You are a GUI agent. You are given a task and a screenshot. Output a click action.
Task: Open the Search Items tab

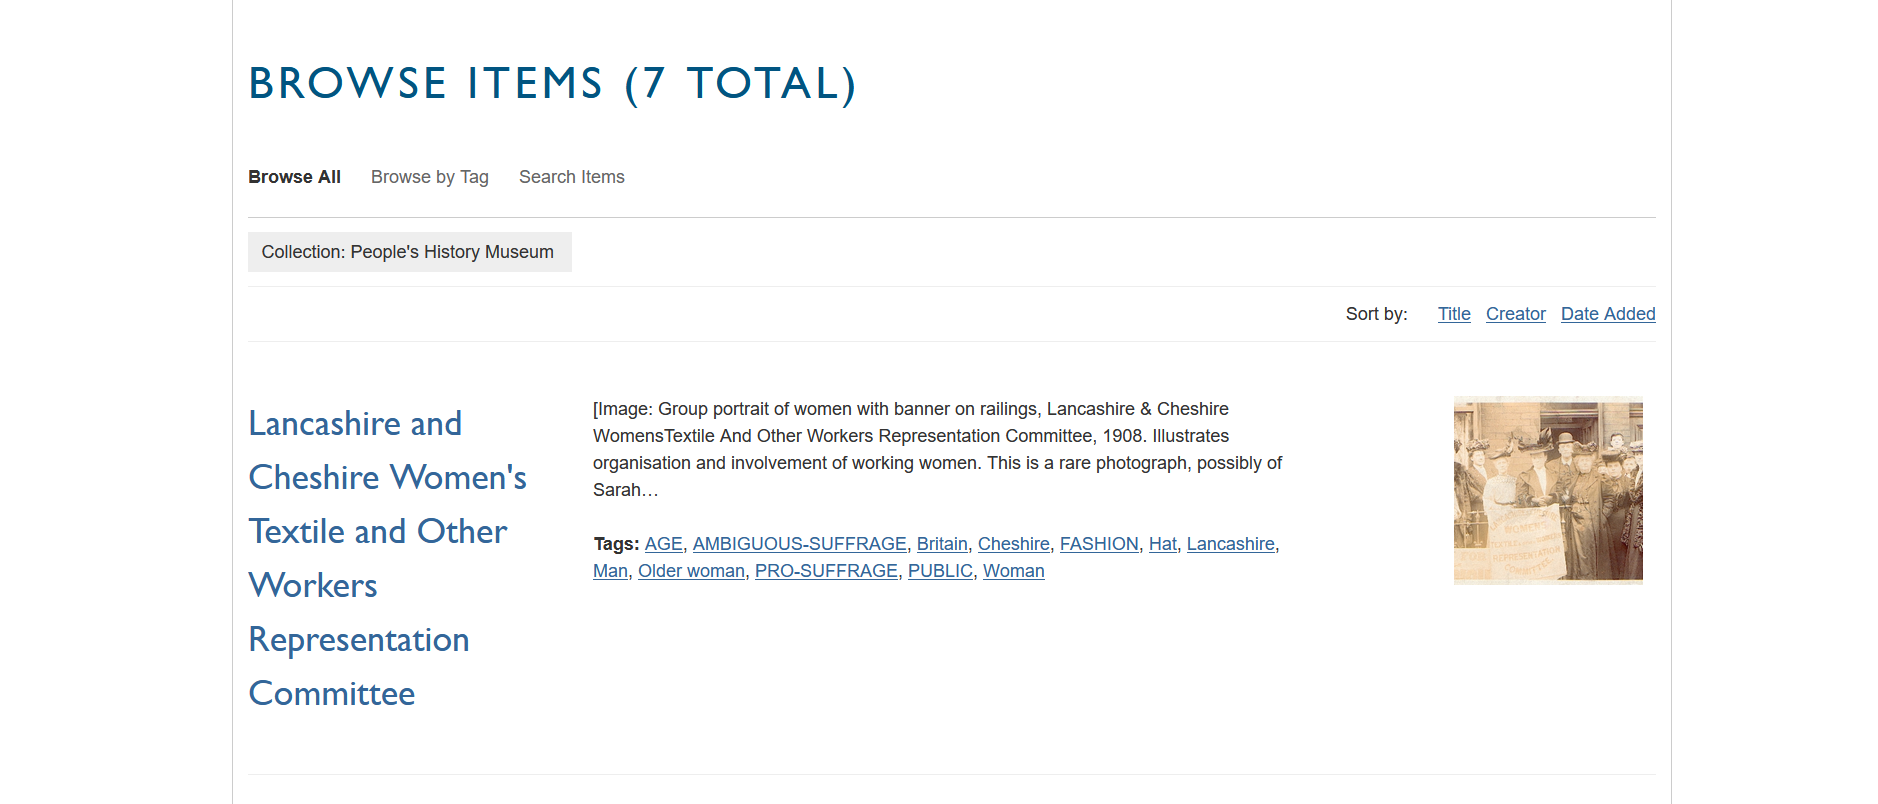pyautogui.click(x=571, y=177)
